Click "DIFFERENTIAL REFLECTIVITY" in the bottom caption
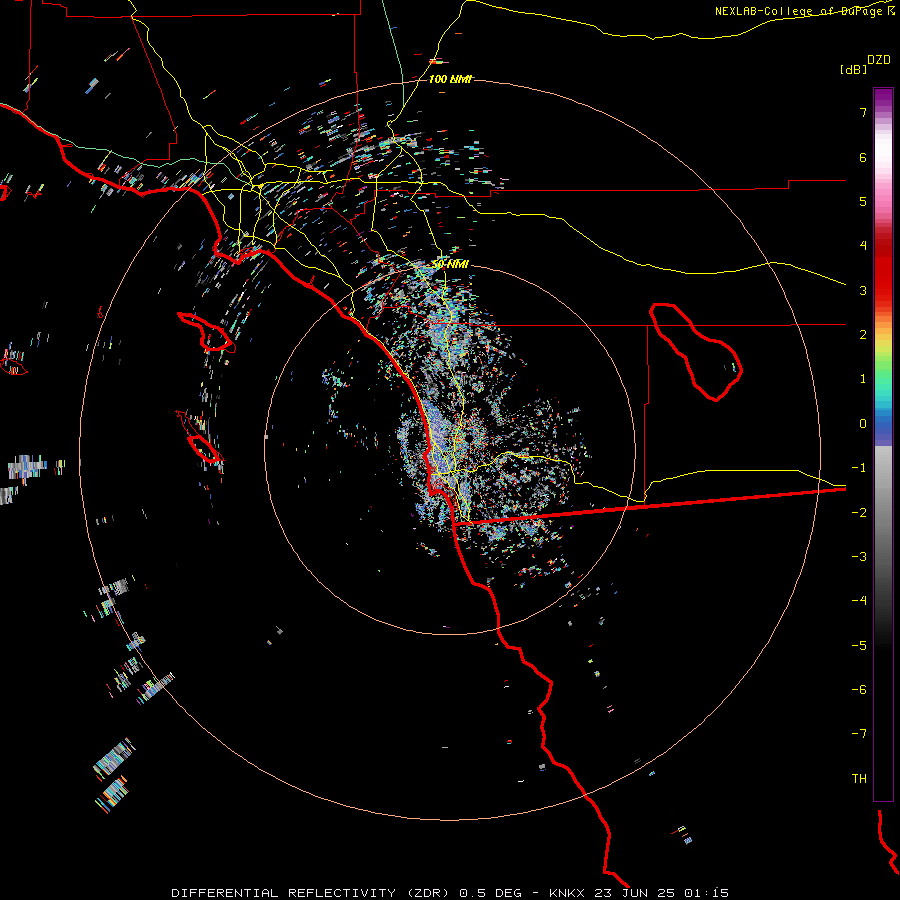Image resolution: width=900 pixels, height=900 pixels. [x=284, y=893]
